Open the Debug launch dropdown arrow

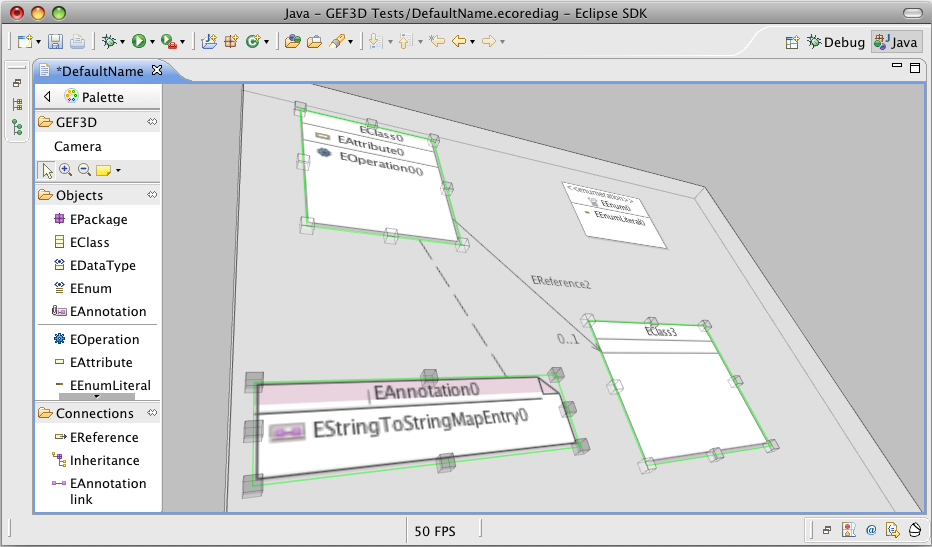(x=122, y=42)
